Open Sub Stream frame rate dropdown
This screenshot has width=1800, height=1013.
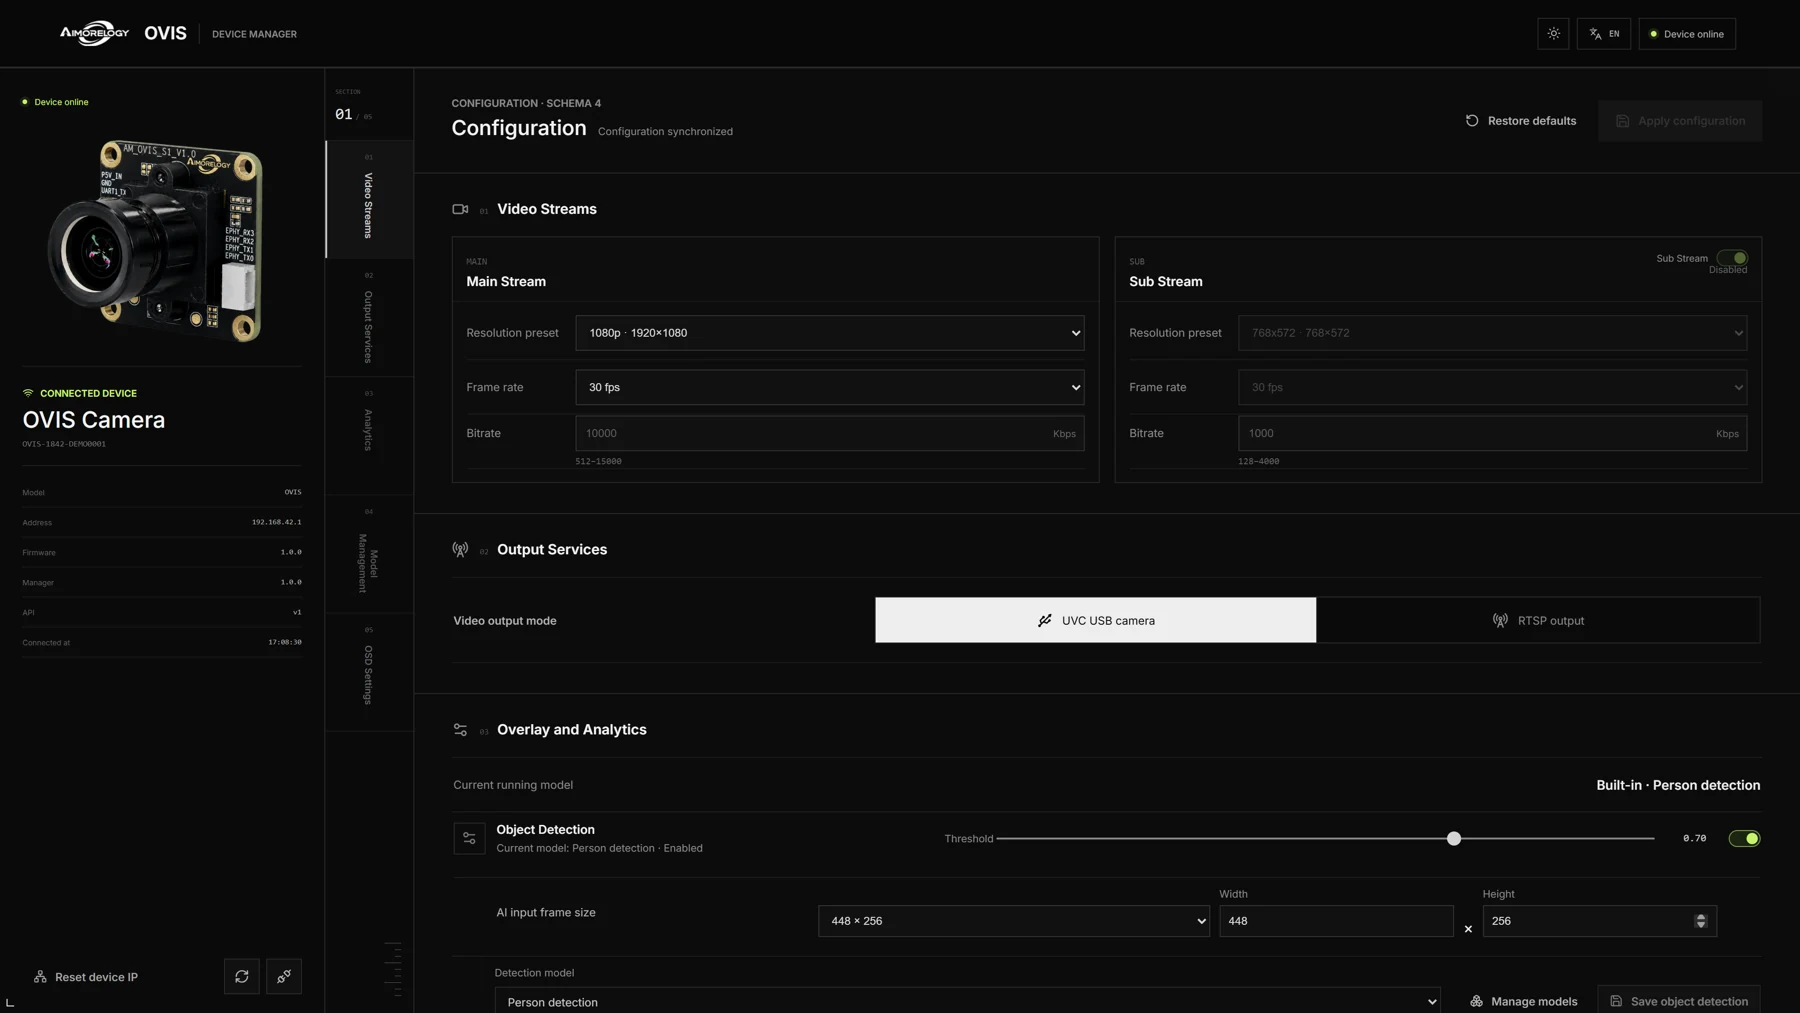click(1493, 387)
